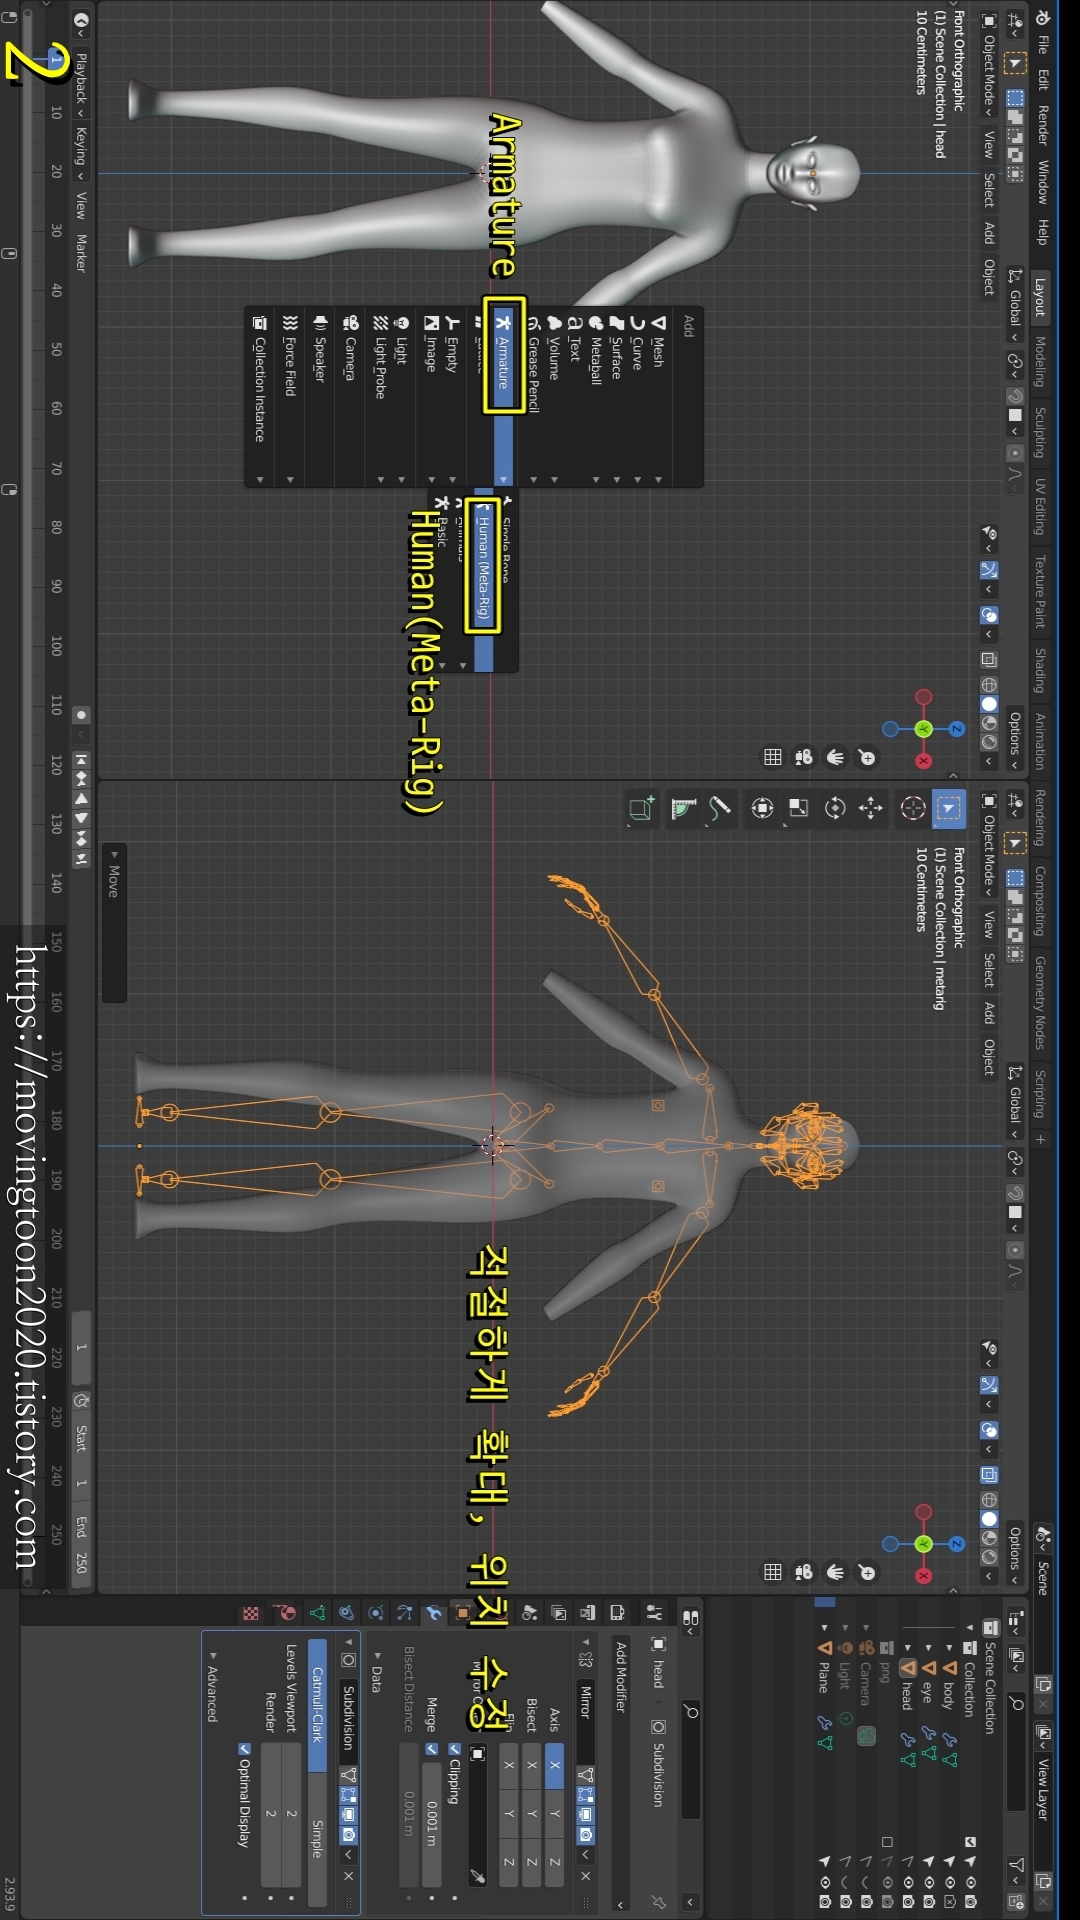This screenshot has width=1080, height=1920.
Task: Choose Mesh in the Add menu
Action: tap(657, 396)
